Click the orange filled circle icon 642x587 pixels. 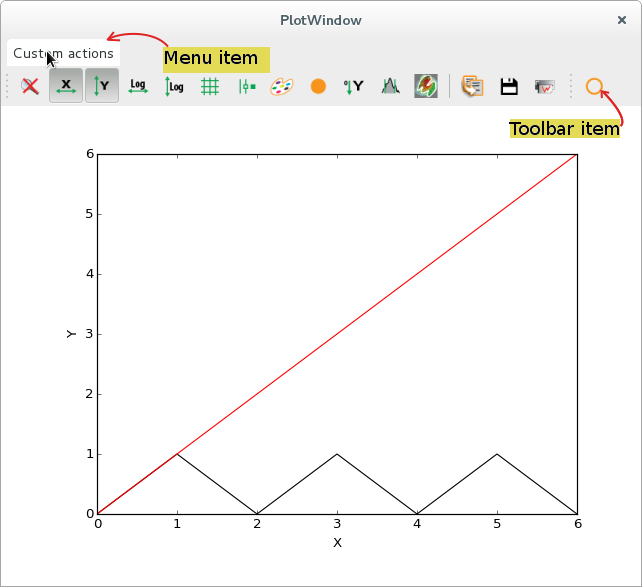318,87
